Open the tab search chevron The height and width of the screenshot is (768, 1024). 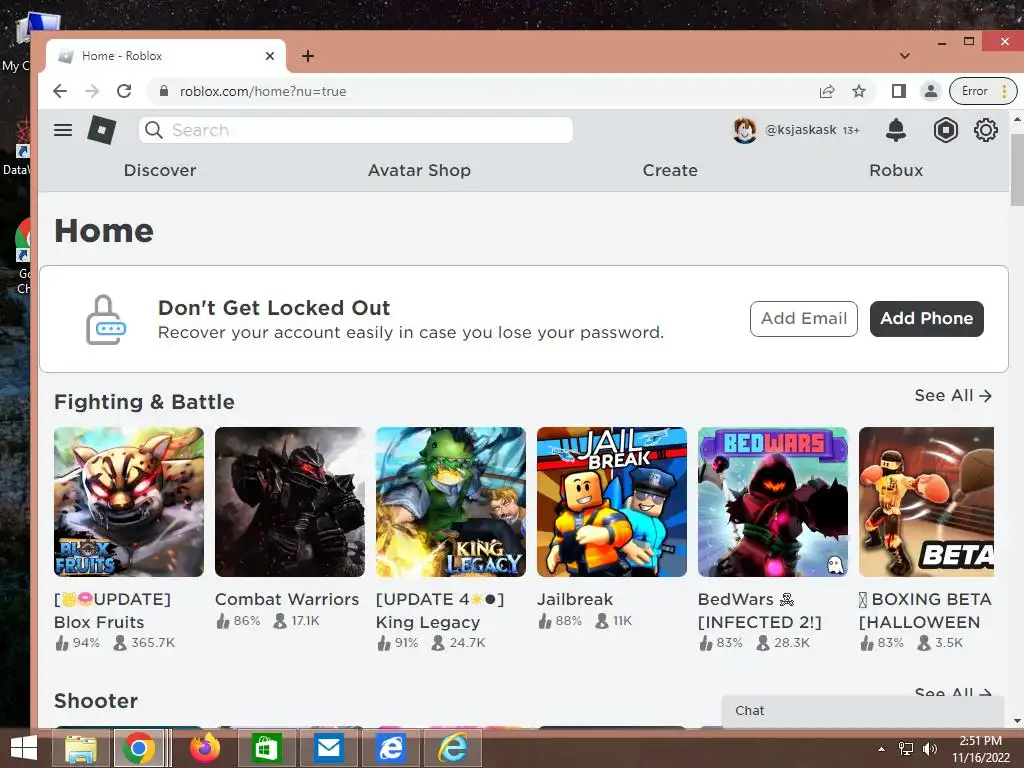904,56
